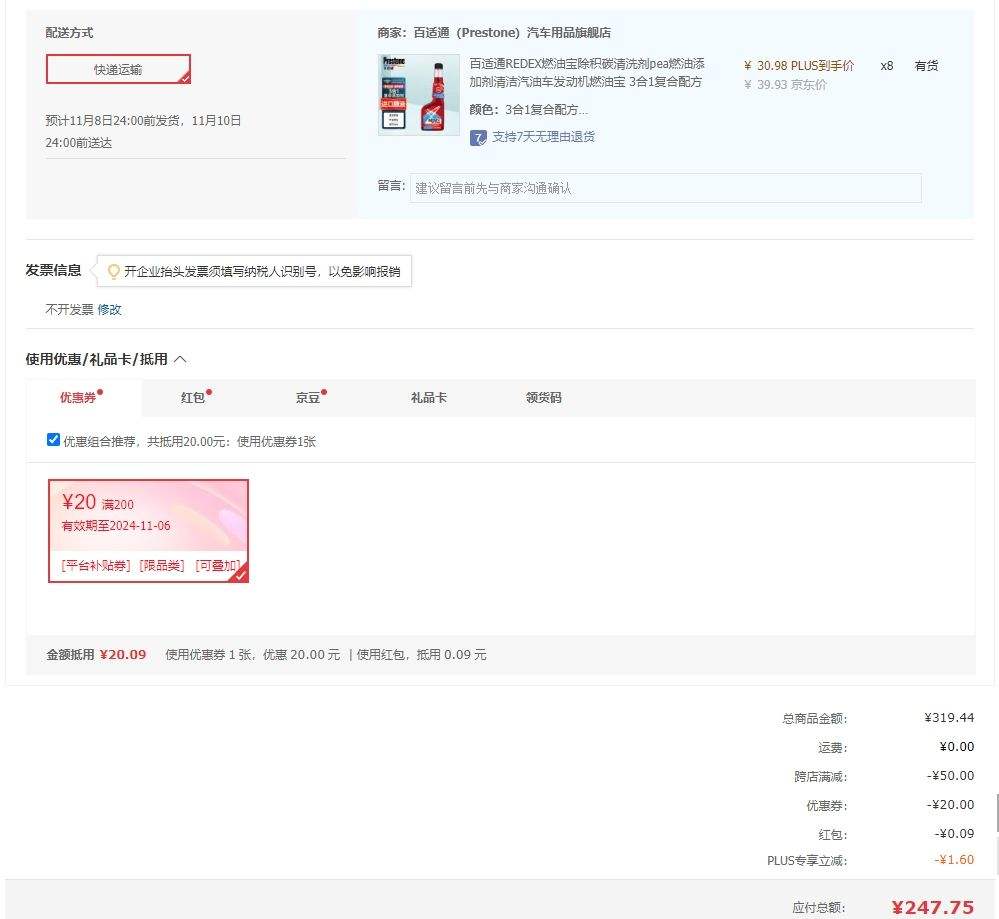Click the lightbulb tip icon beside invoice notice
This screenshot has width=999, height=919.
(115, 270)
